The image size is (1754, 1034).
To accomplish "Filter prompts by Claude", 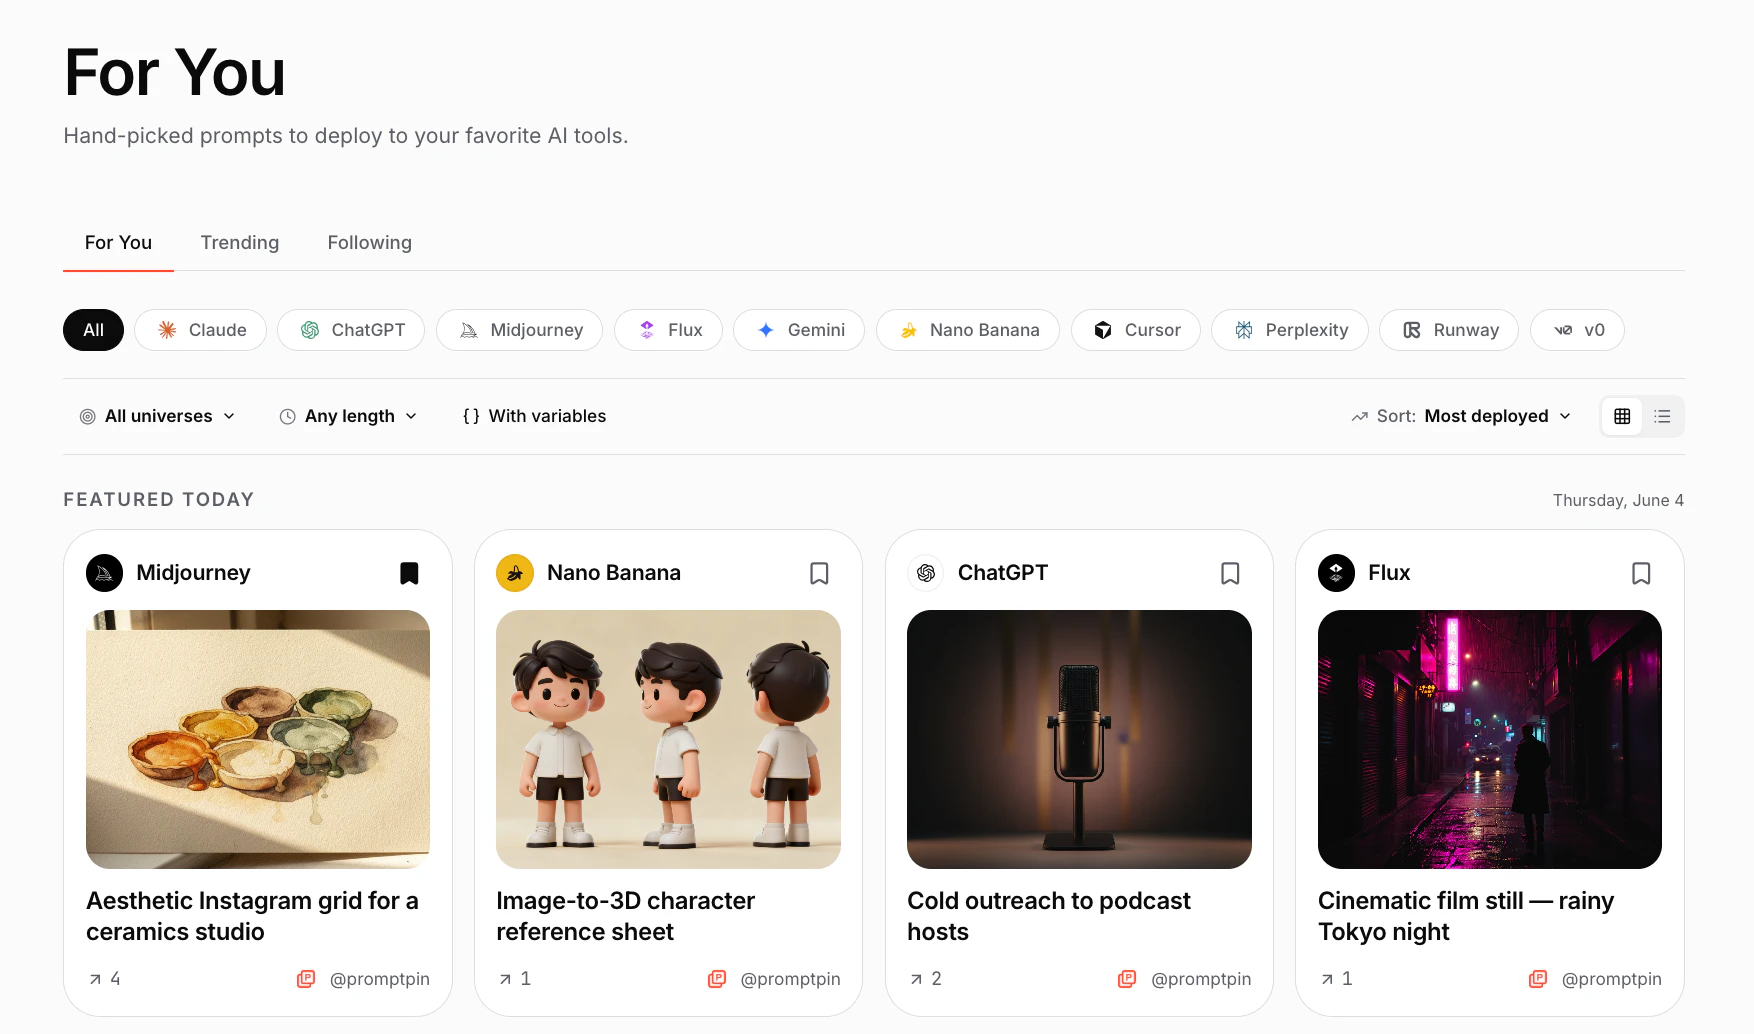I will coord(200,330).
